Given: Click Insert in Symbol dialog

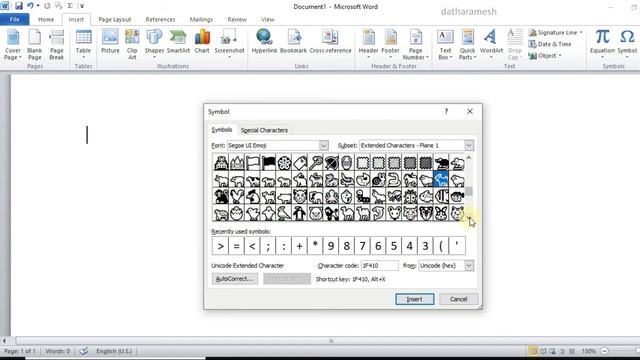Looking at the screenshot, I should 414,299.
